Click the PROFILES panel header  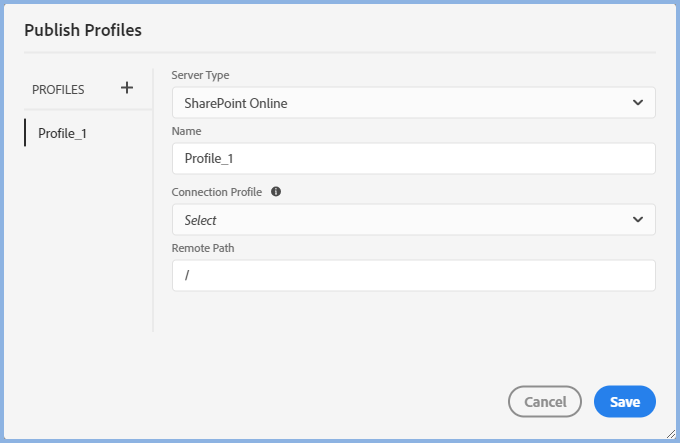click(x=58, y=89)
